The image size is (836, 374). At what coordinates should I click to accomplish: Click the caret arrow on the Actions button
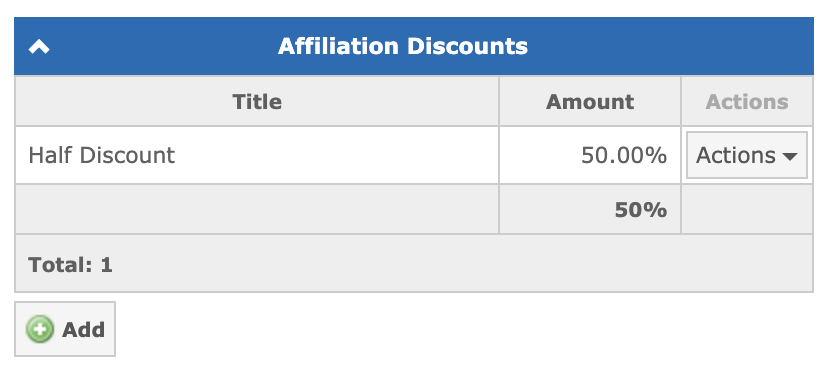tap(790, 156)
